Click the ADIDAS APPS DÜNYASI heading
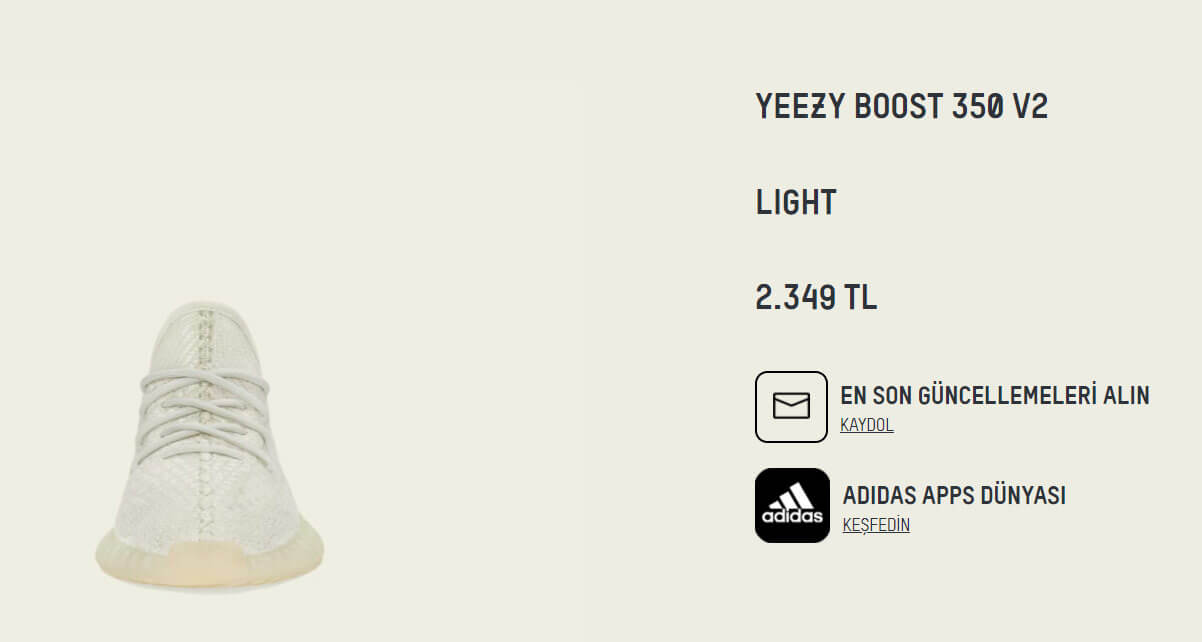 coord(954,495)
